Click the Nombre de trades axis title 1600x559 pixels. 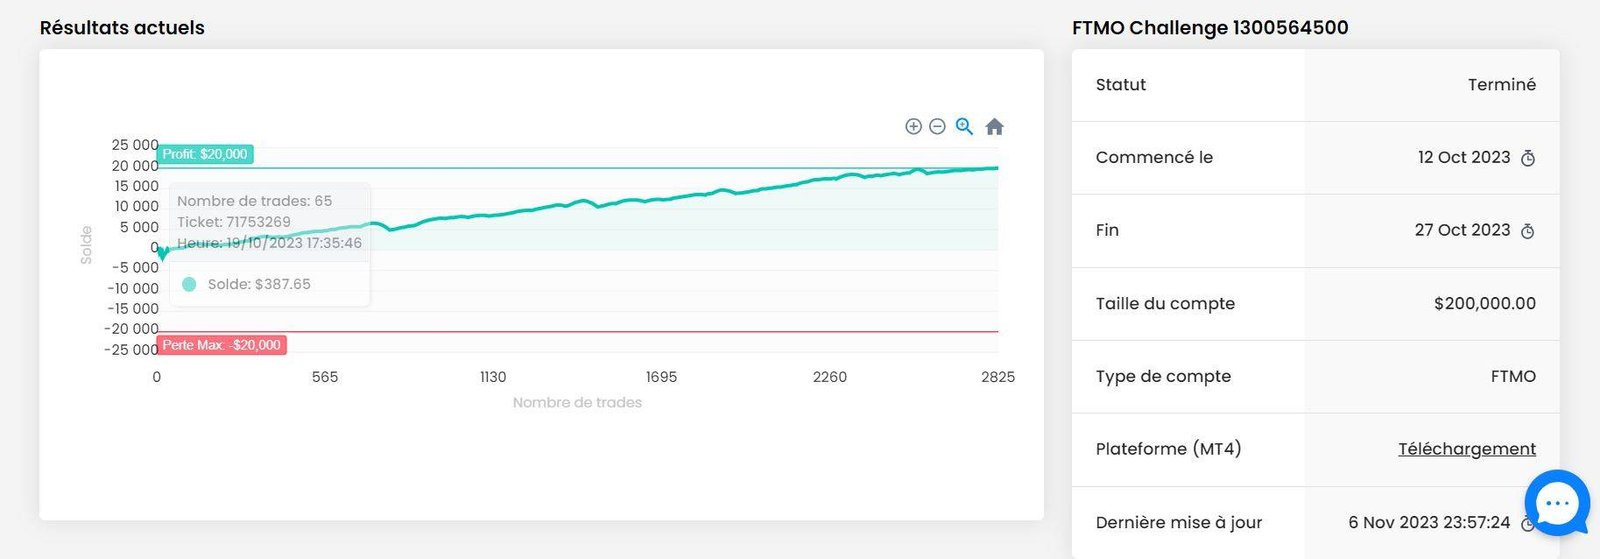click(x=577, y=402)
